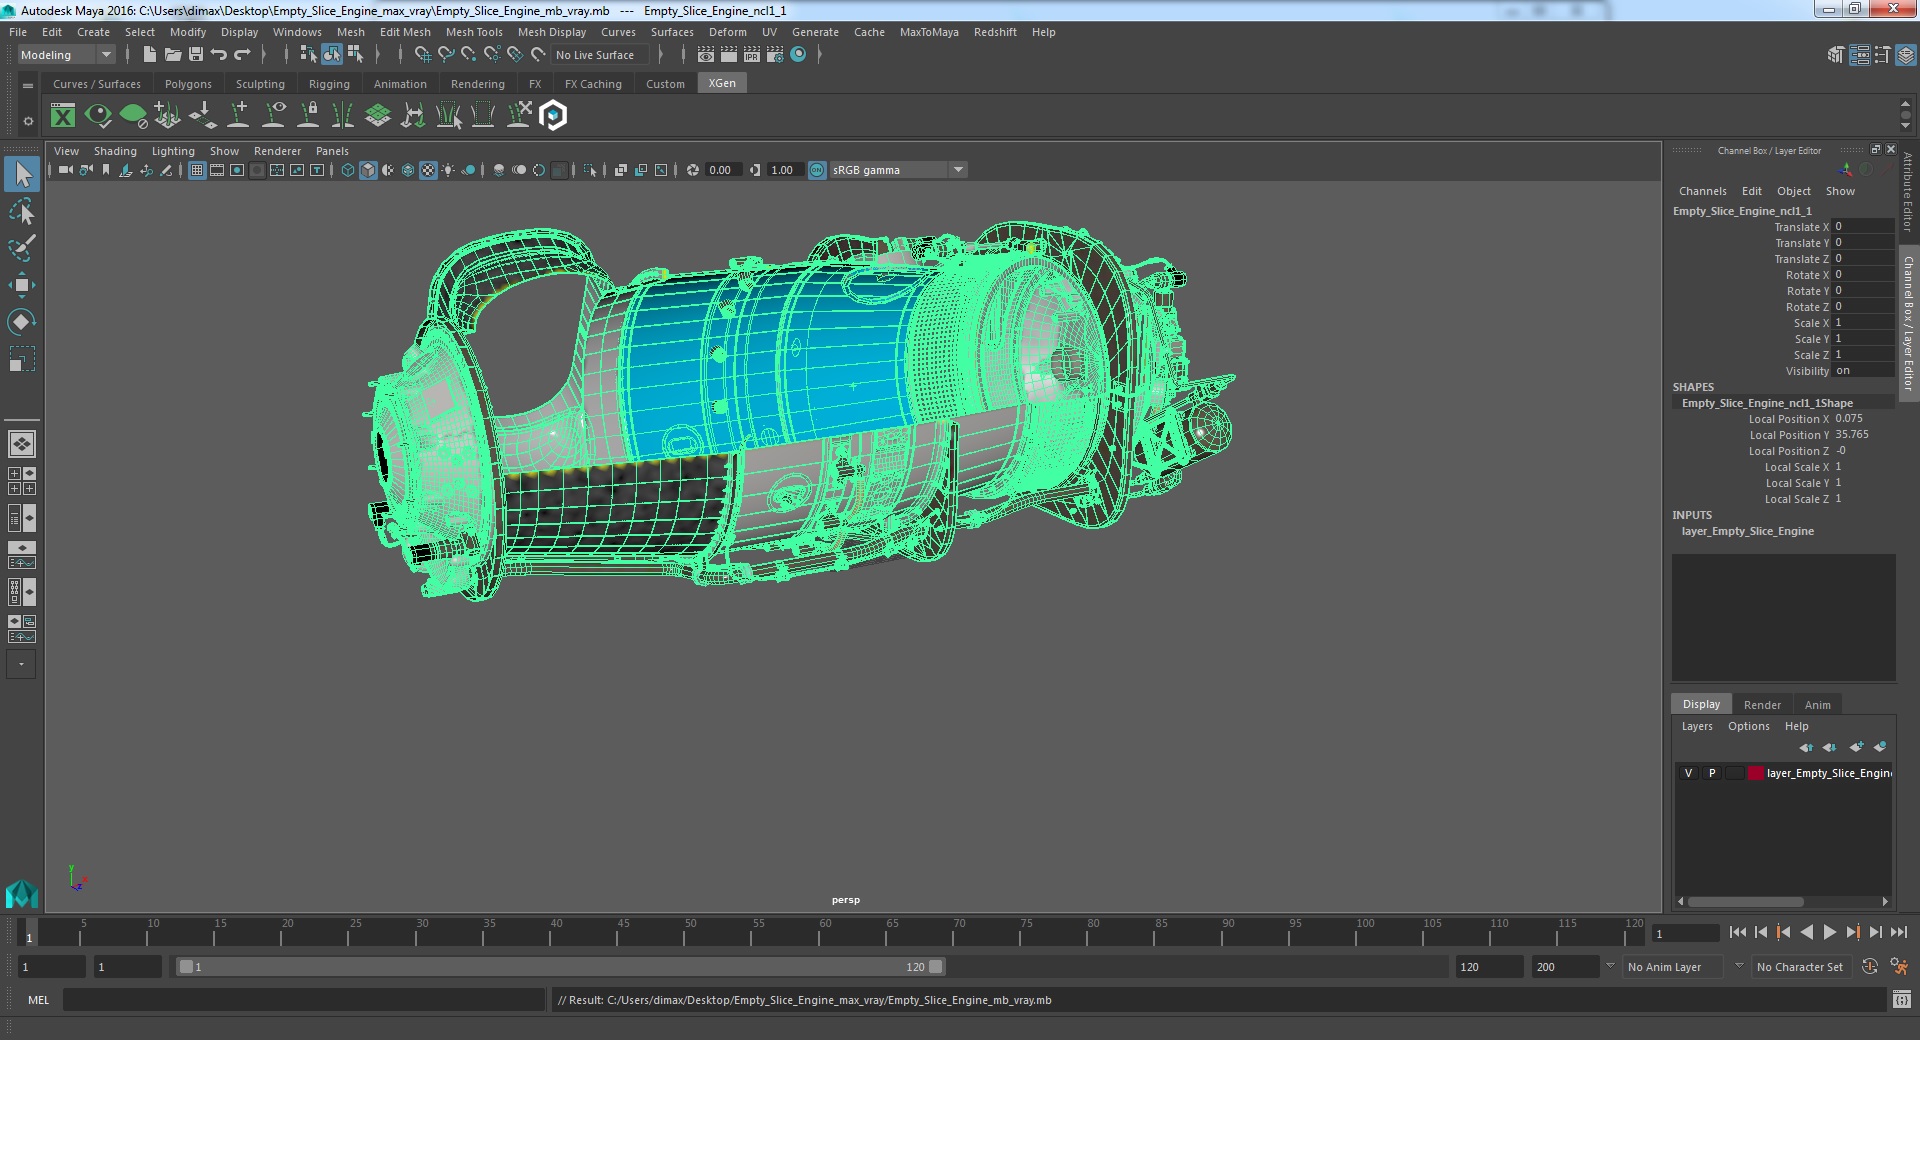The width and height of the screenshot is (1920, 1158).
Task: Undo last action with curved arrow icon
Action: [218, 55]
